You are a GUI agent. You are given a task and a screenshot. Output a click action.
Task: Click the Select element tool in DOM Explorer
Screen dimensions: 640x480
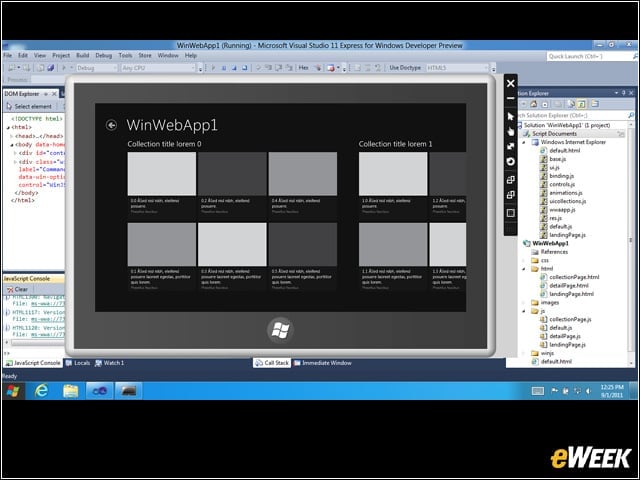29,107
